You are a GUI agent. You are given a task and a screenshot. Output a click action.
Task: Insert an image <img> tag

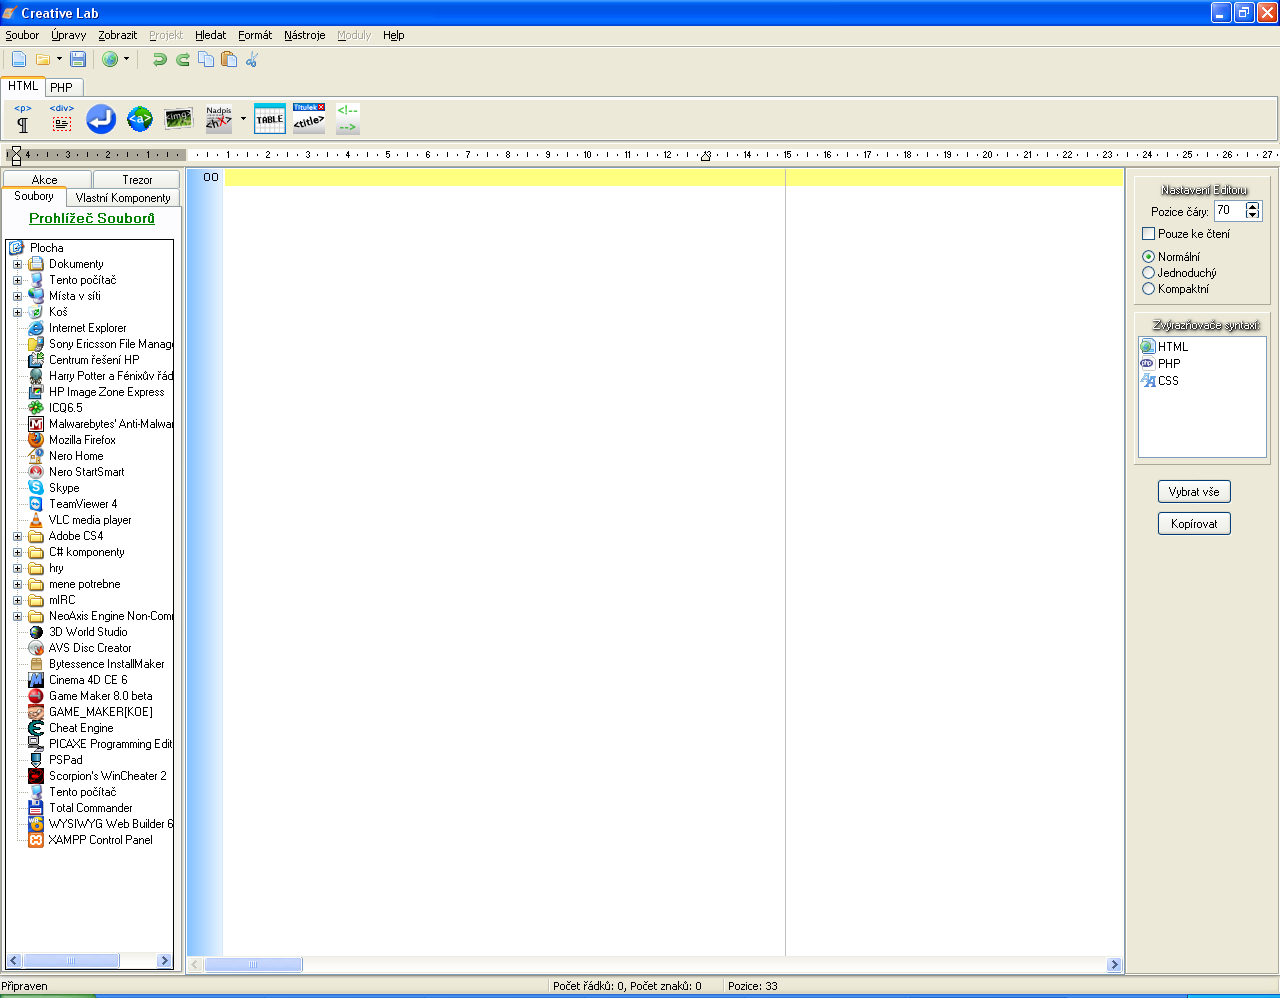(x=178, y=119)
